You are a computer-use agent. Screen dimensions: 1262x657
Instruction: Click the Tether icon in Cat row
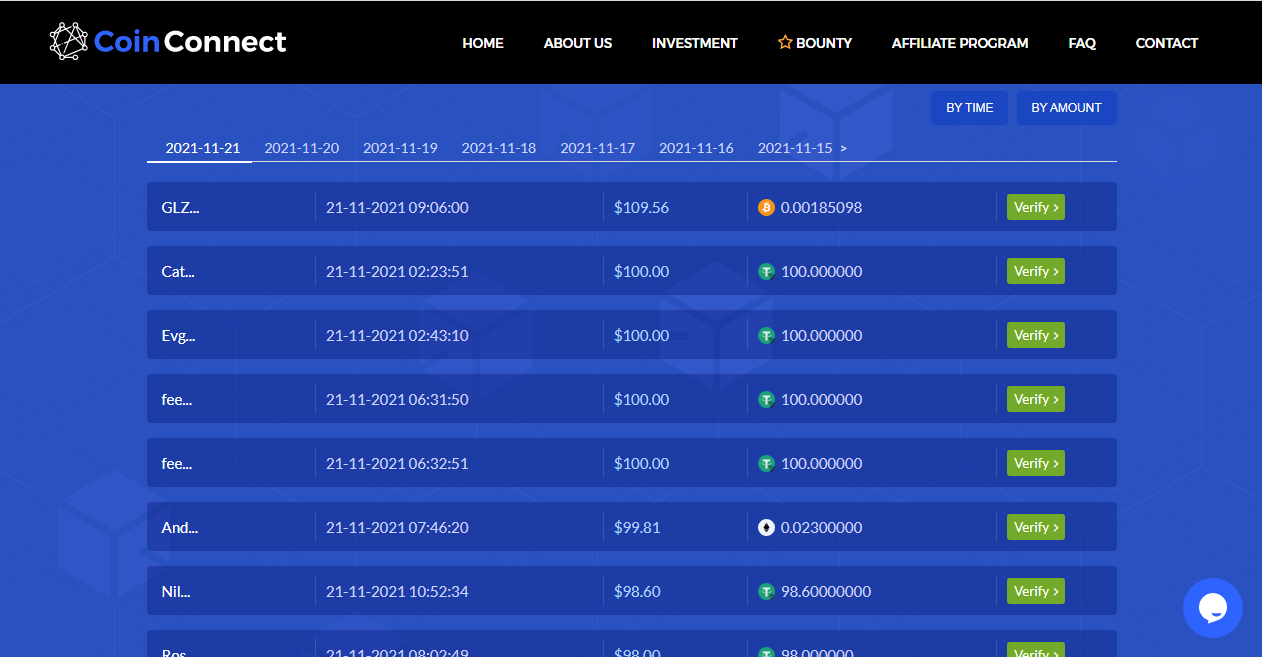[x=767, y=271]
